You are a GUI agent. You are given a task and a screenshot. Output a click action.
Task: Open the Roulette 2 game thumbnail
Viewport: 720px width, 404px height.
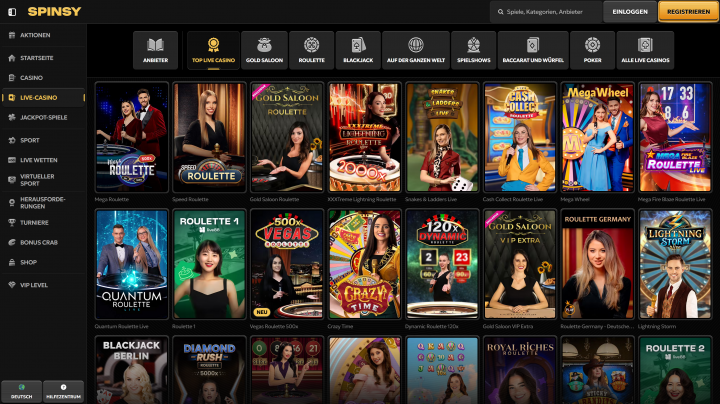tap(675, 370)
